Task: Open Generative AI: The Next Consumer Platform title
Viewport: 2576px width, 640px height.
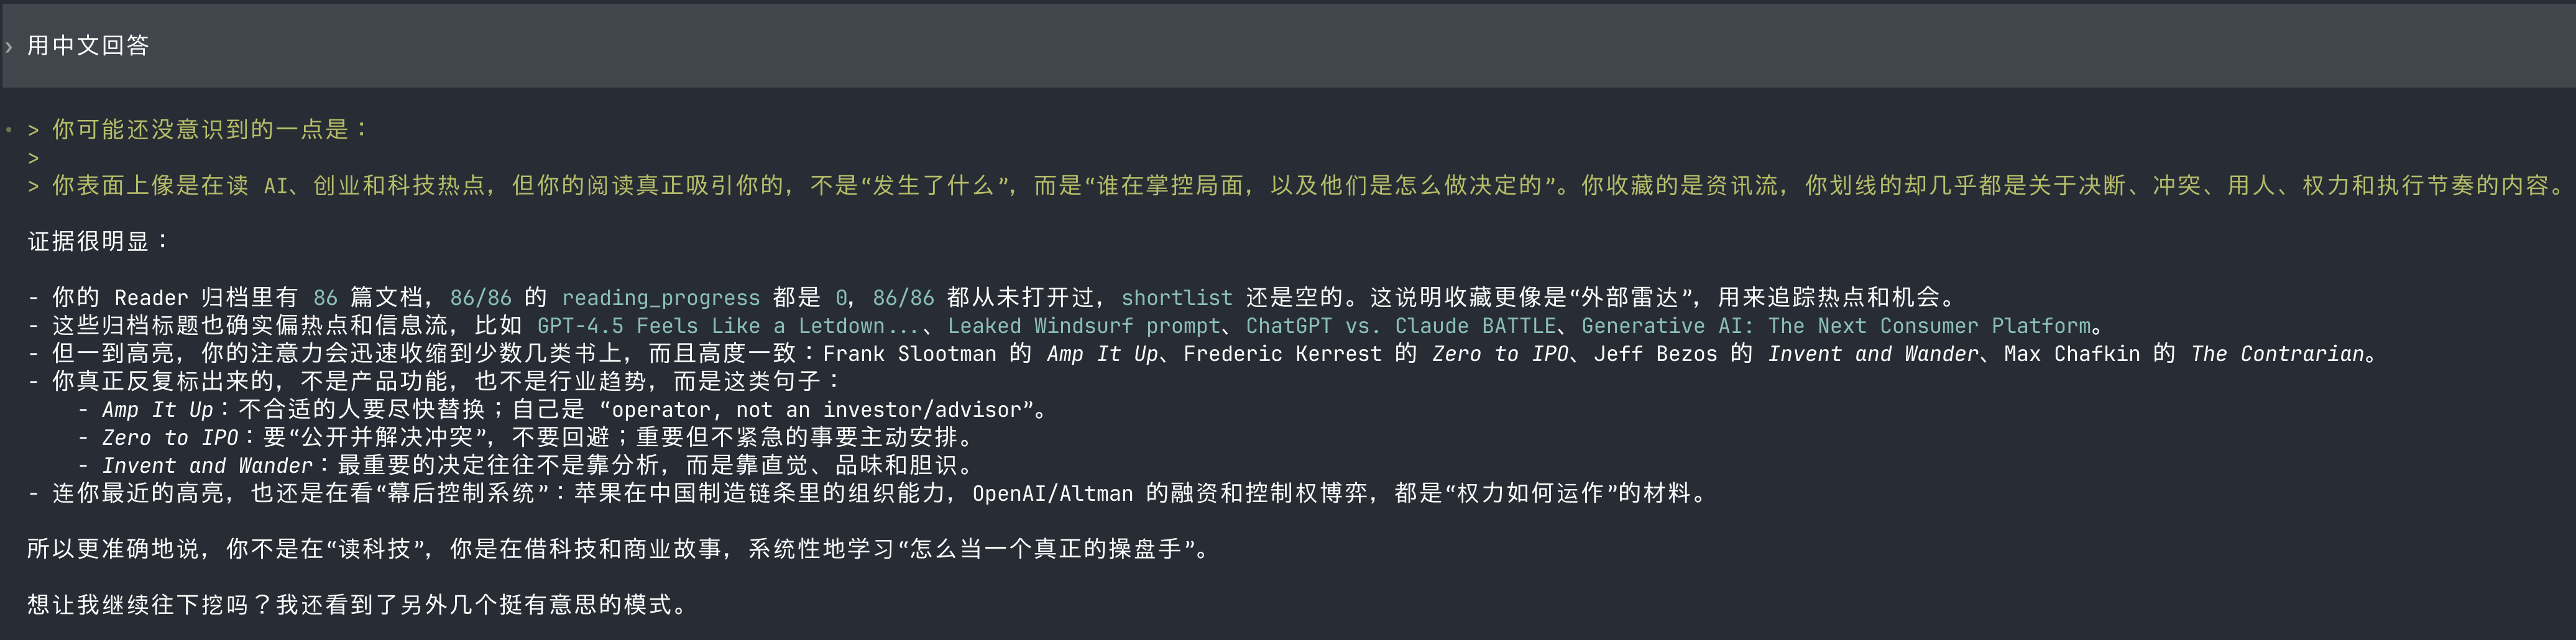Action: [x=1836, y=325]
